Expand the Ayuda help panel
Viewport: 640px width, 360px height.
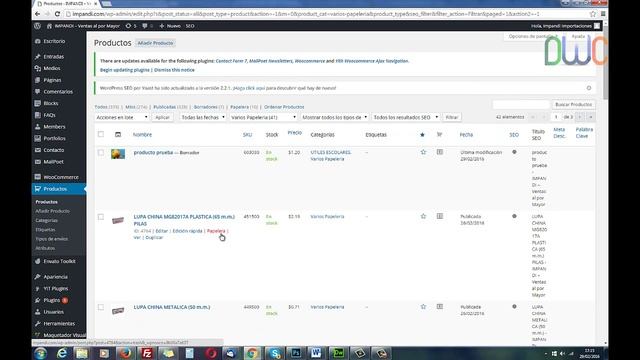579,36
